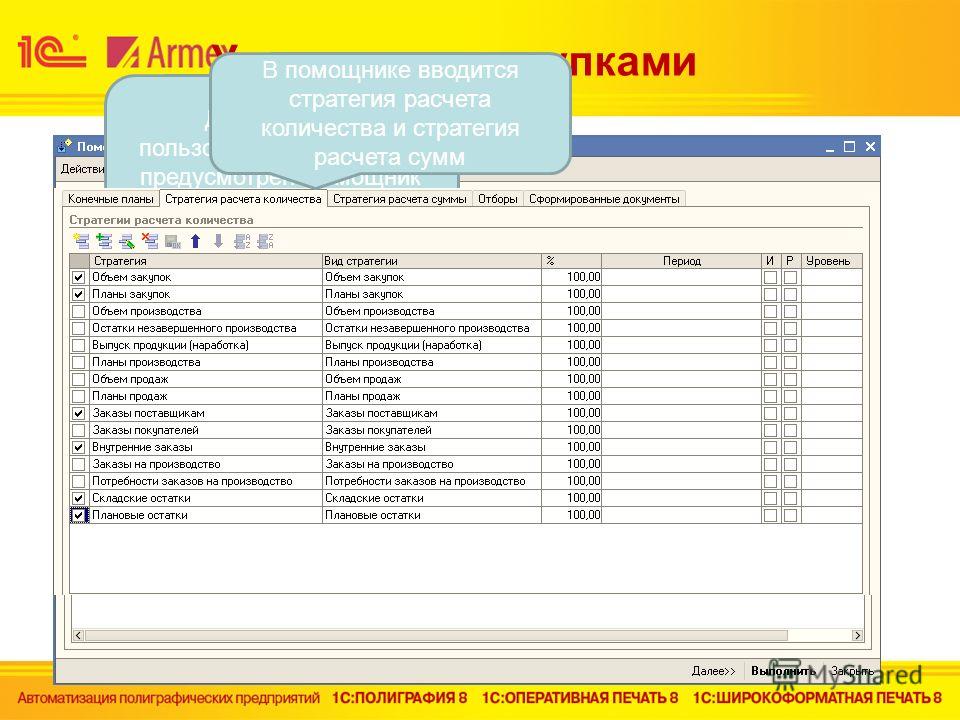
Task: Click the 100,00 percent cell for Плановые остатки
Action: pyautogui.click(x=571, y=516)
